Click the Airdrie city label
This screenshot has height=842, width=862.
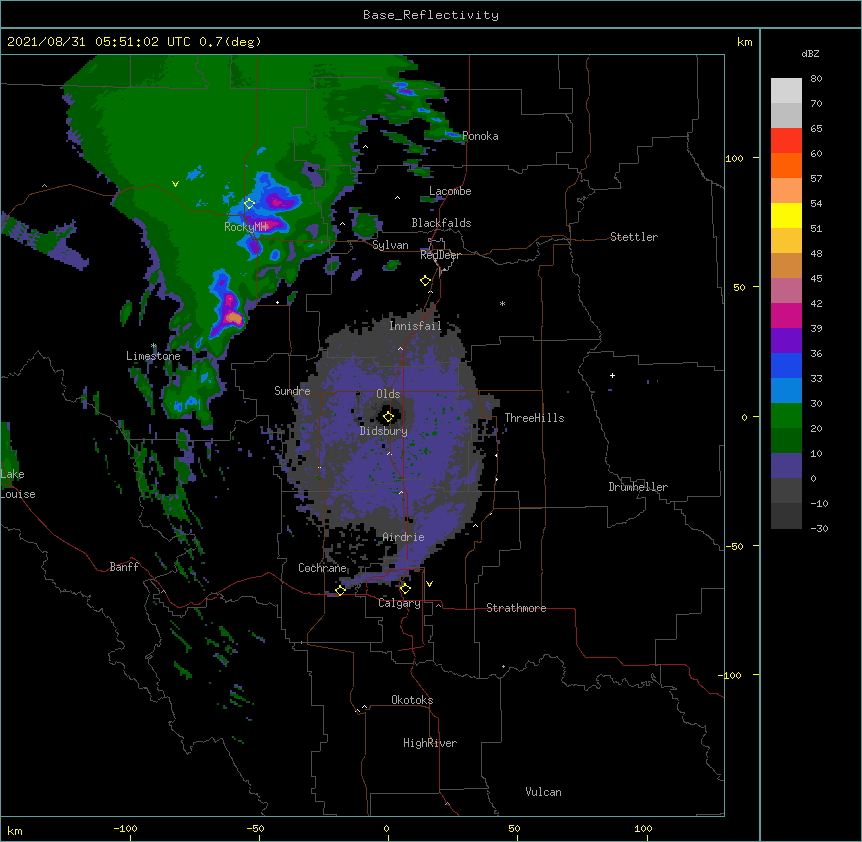tap(403, 537)
